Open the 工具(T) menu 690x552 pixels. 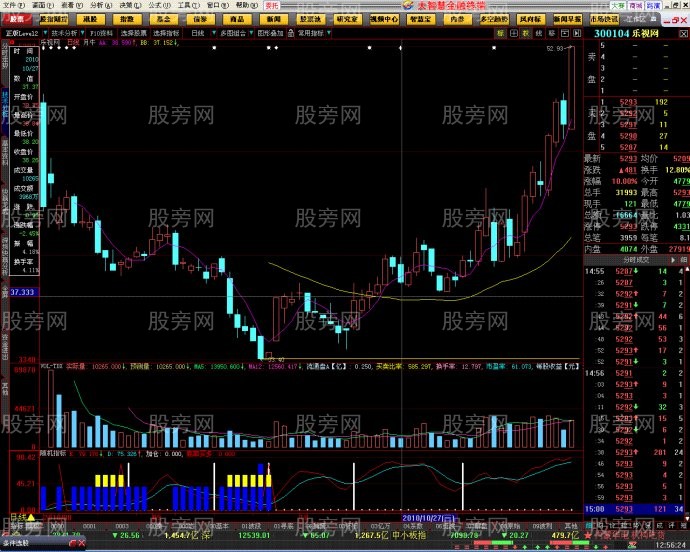pyautogui.click(x=188, y=5)
